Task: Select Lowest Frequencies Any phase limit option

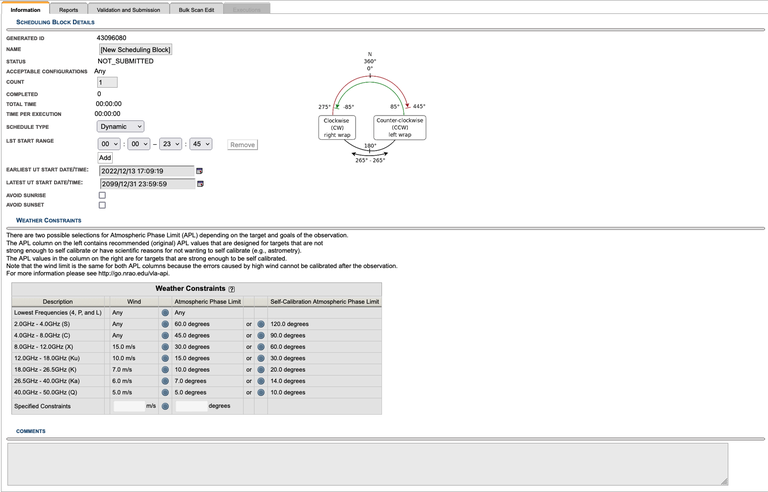Action: tap(165, 312)
